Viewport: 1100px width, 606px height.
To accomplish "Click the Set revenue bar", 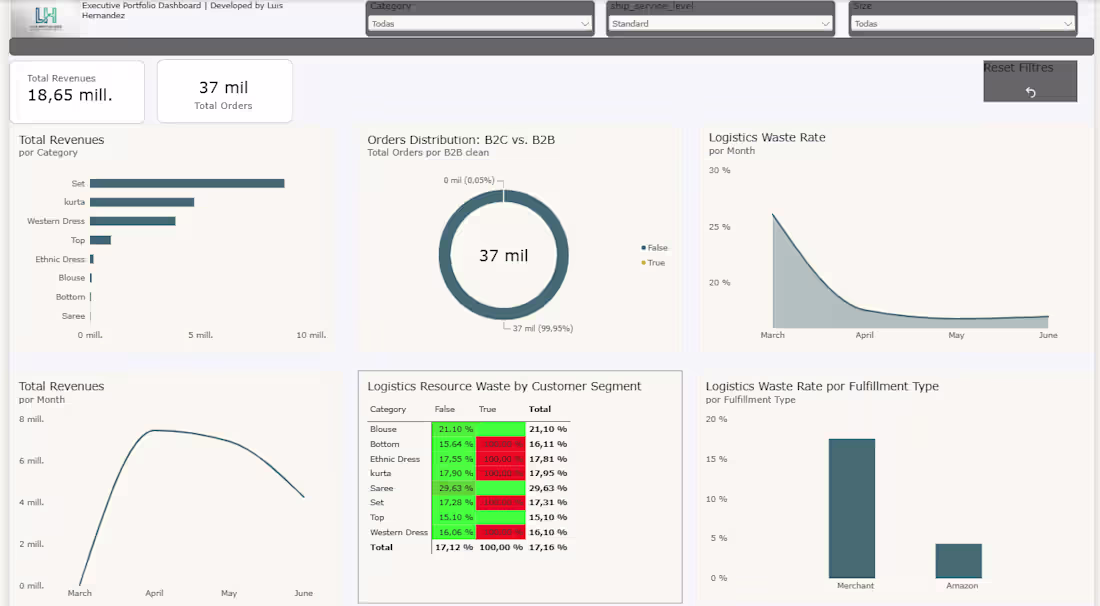I will [x=187, y=183].
